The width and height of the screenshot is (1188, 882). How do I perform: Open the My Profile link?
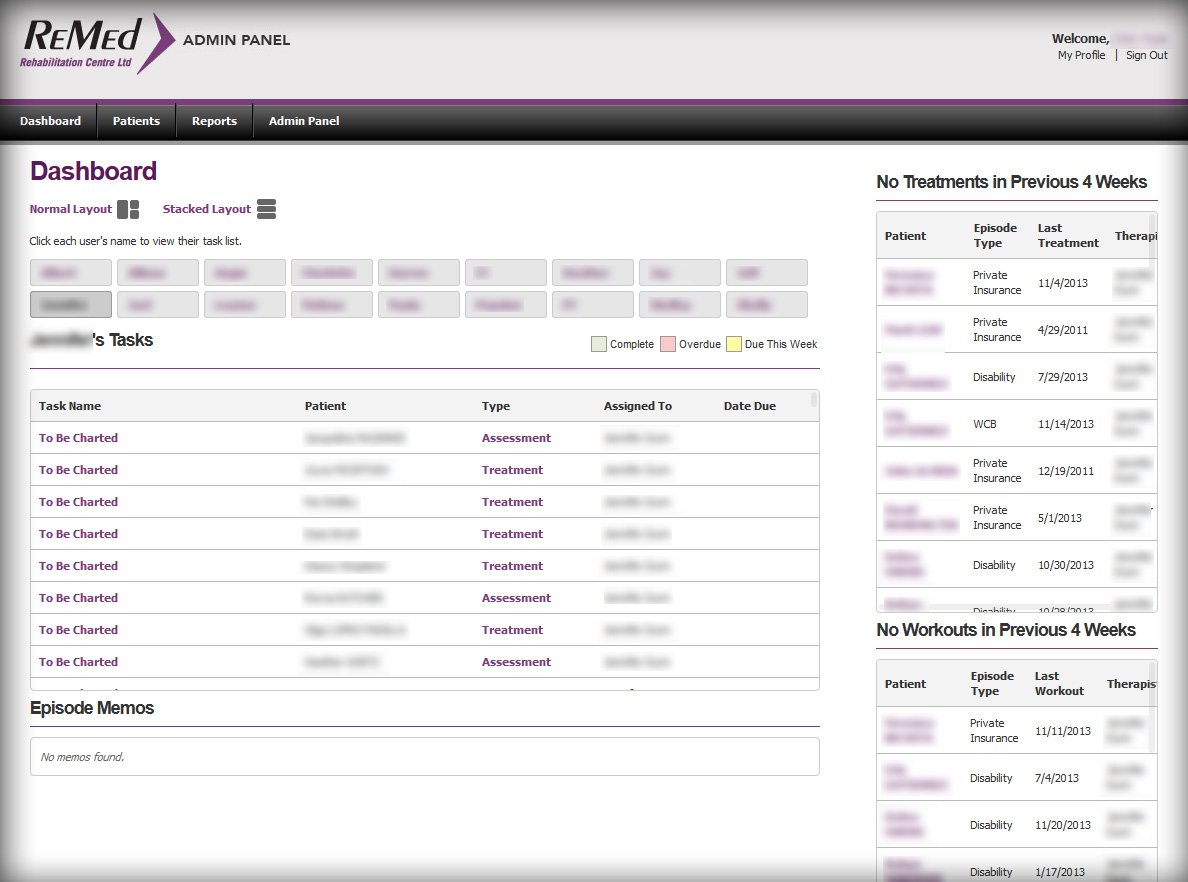tap(1081, 55)
